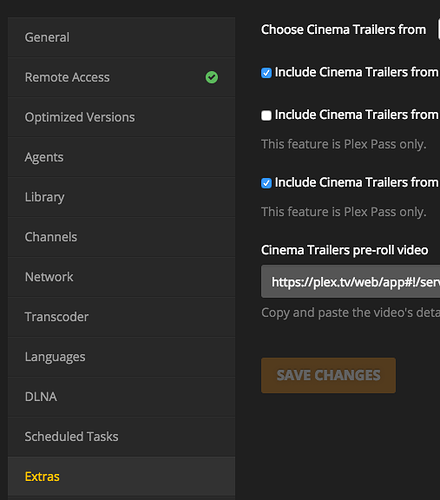Go to Languages settings
440x500 pixels.
pos(121,357)
